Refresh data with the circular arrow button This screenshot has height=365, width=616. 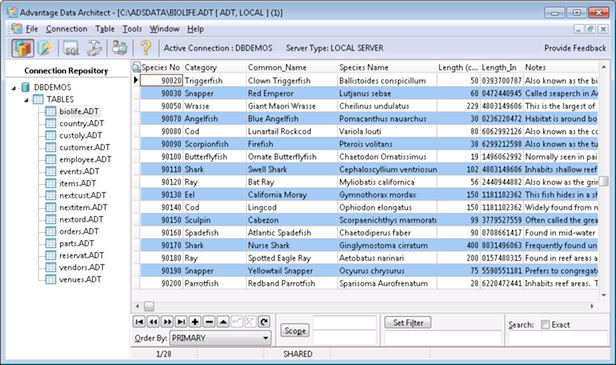[x=264, y=322]
